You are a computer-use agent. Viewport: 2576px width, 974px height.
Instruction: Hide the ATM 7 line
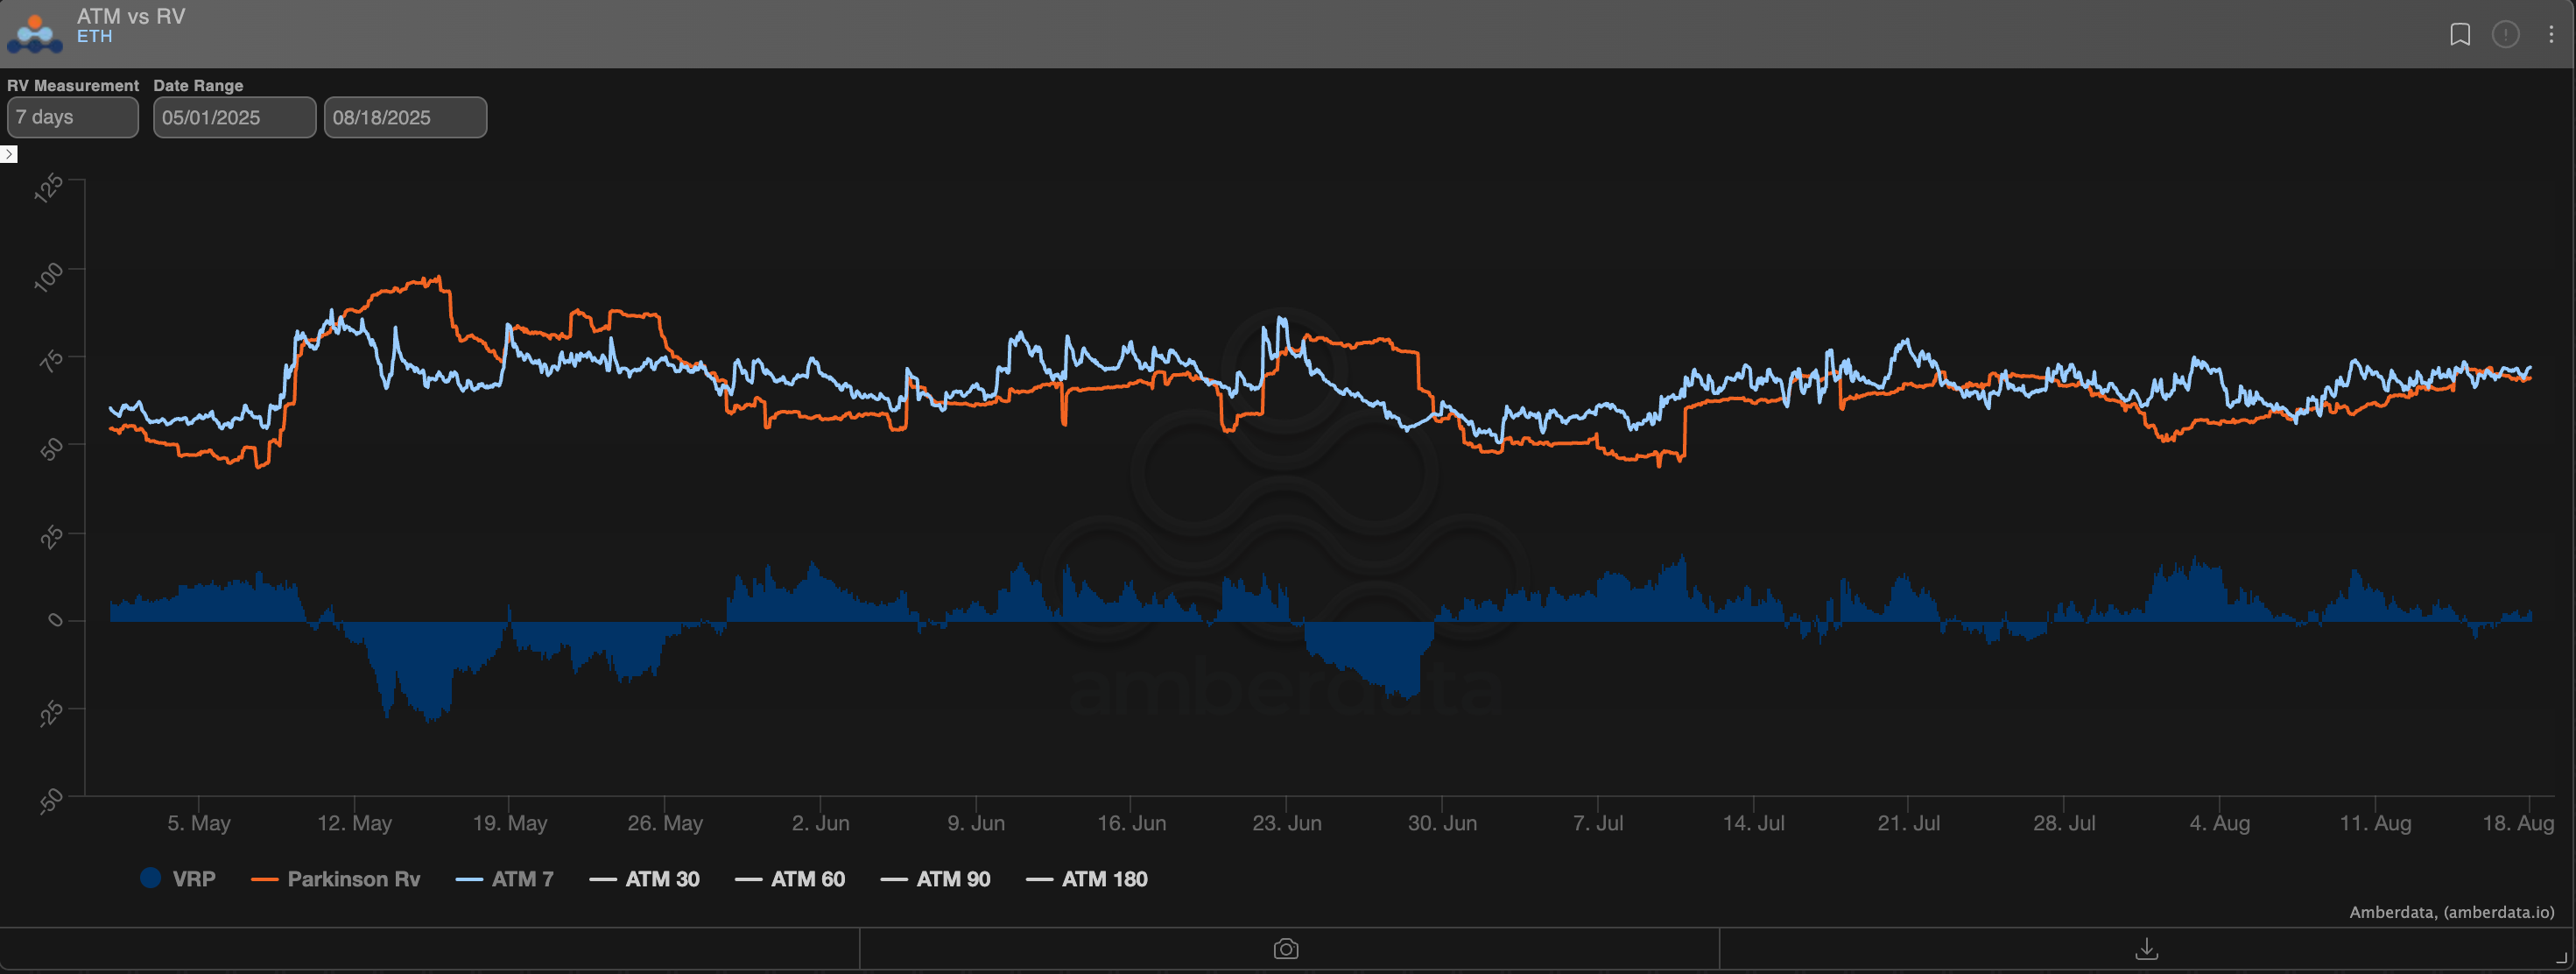[522, 879]
